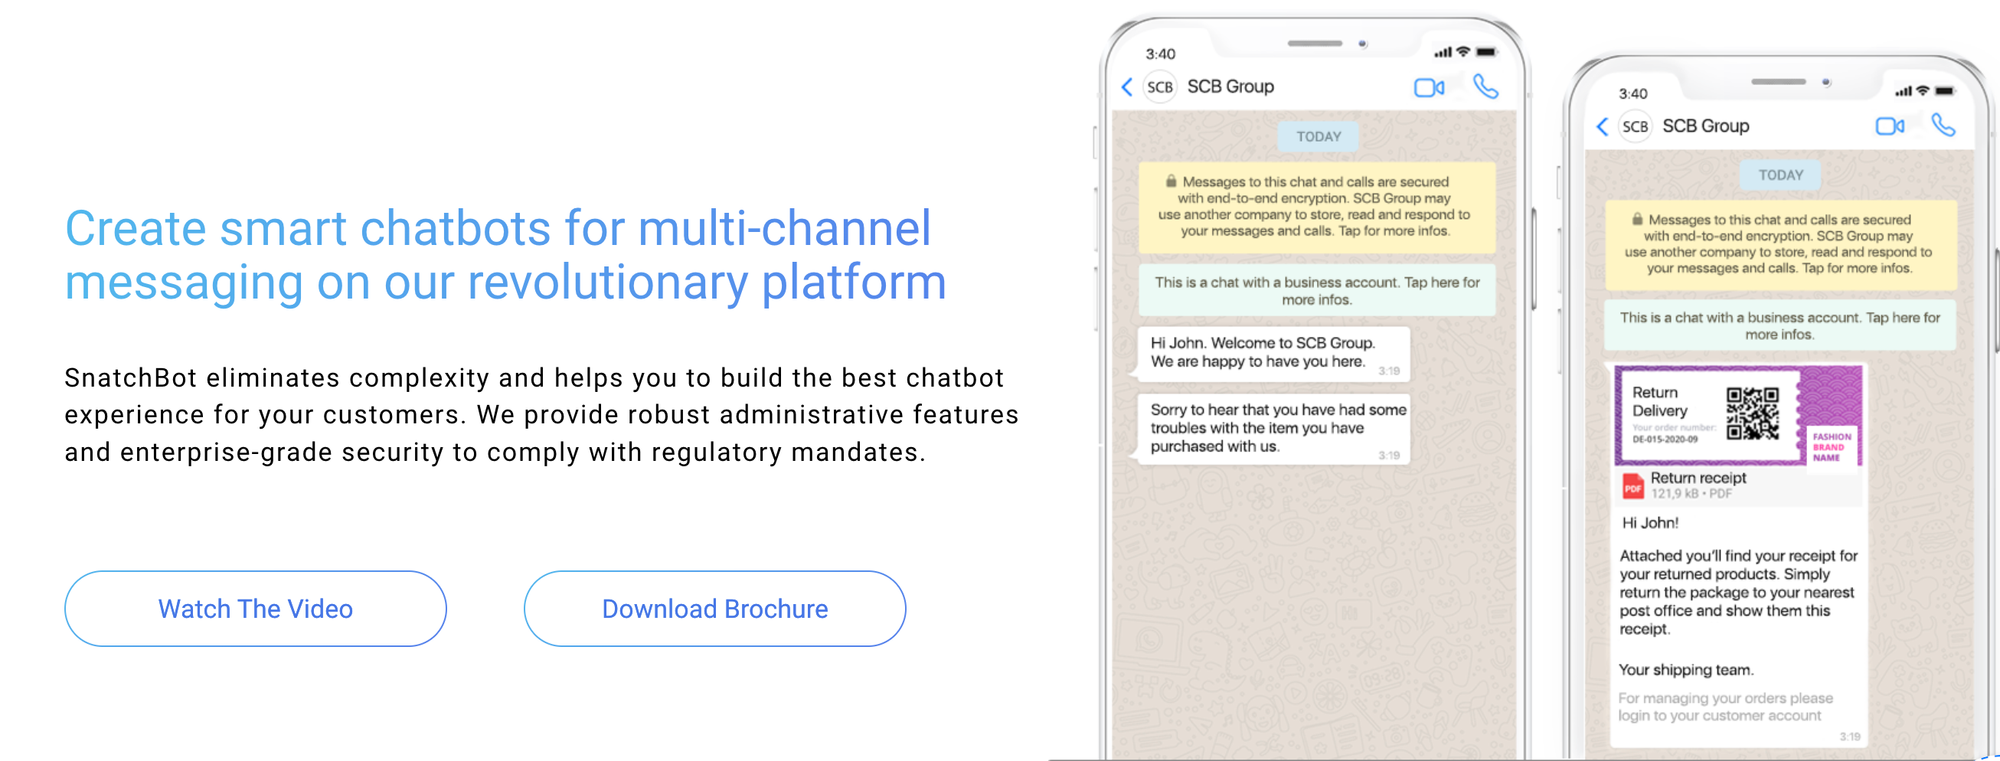
Task: Click 'Hi John!' greeting in right phone
Action: pos(1650,523)
